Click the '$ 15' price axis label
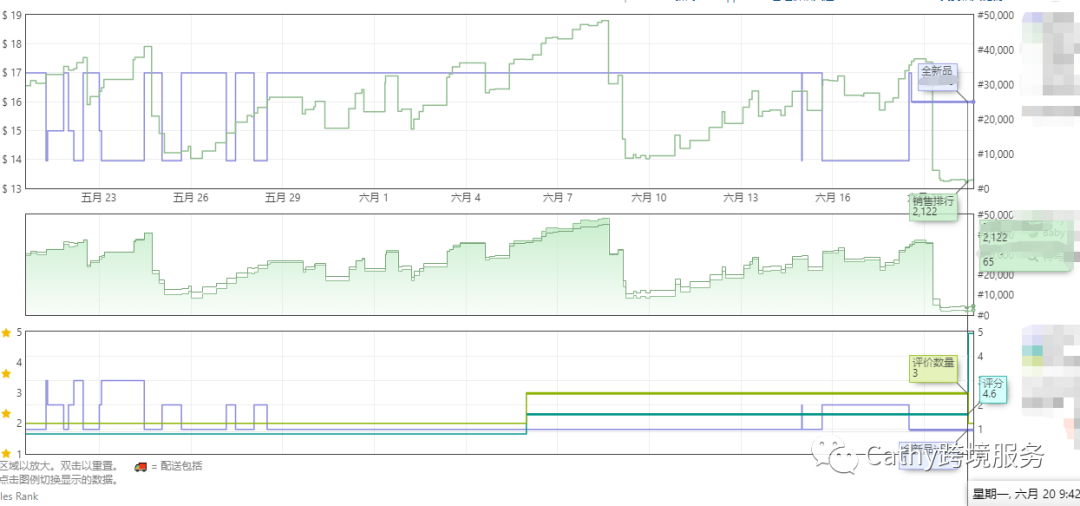 (x=13, y=131)
